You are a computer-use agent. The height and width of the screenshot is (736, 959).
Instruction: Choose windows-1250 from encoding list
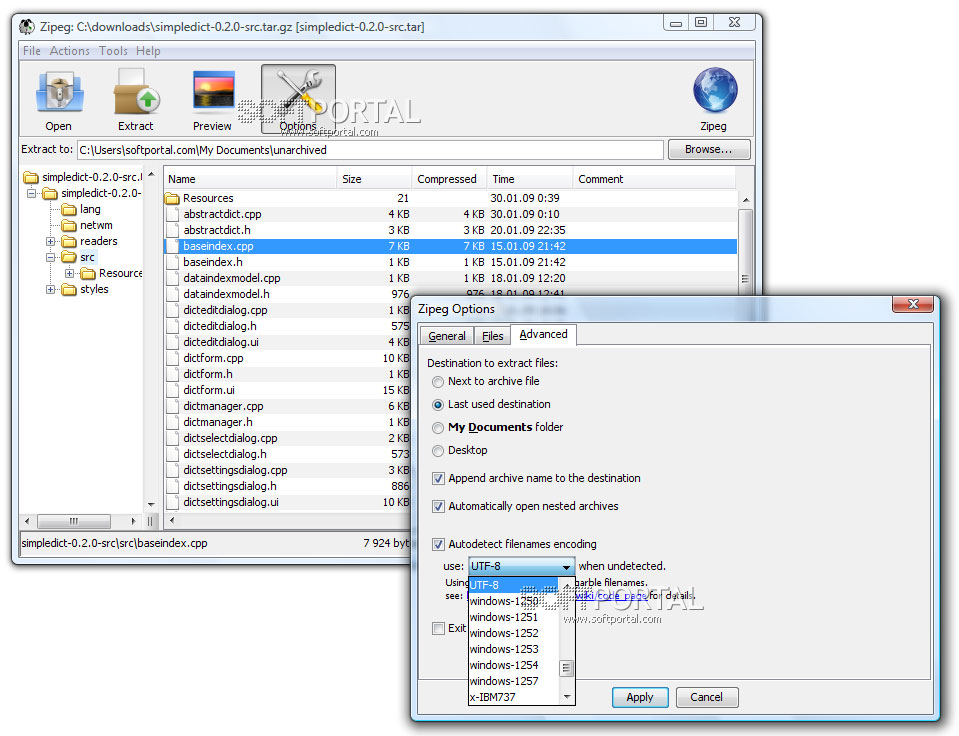[x=514, y=601]
